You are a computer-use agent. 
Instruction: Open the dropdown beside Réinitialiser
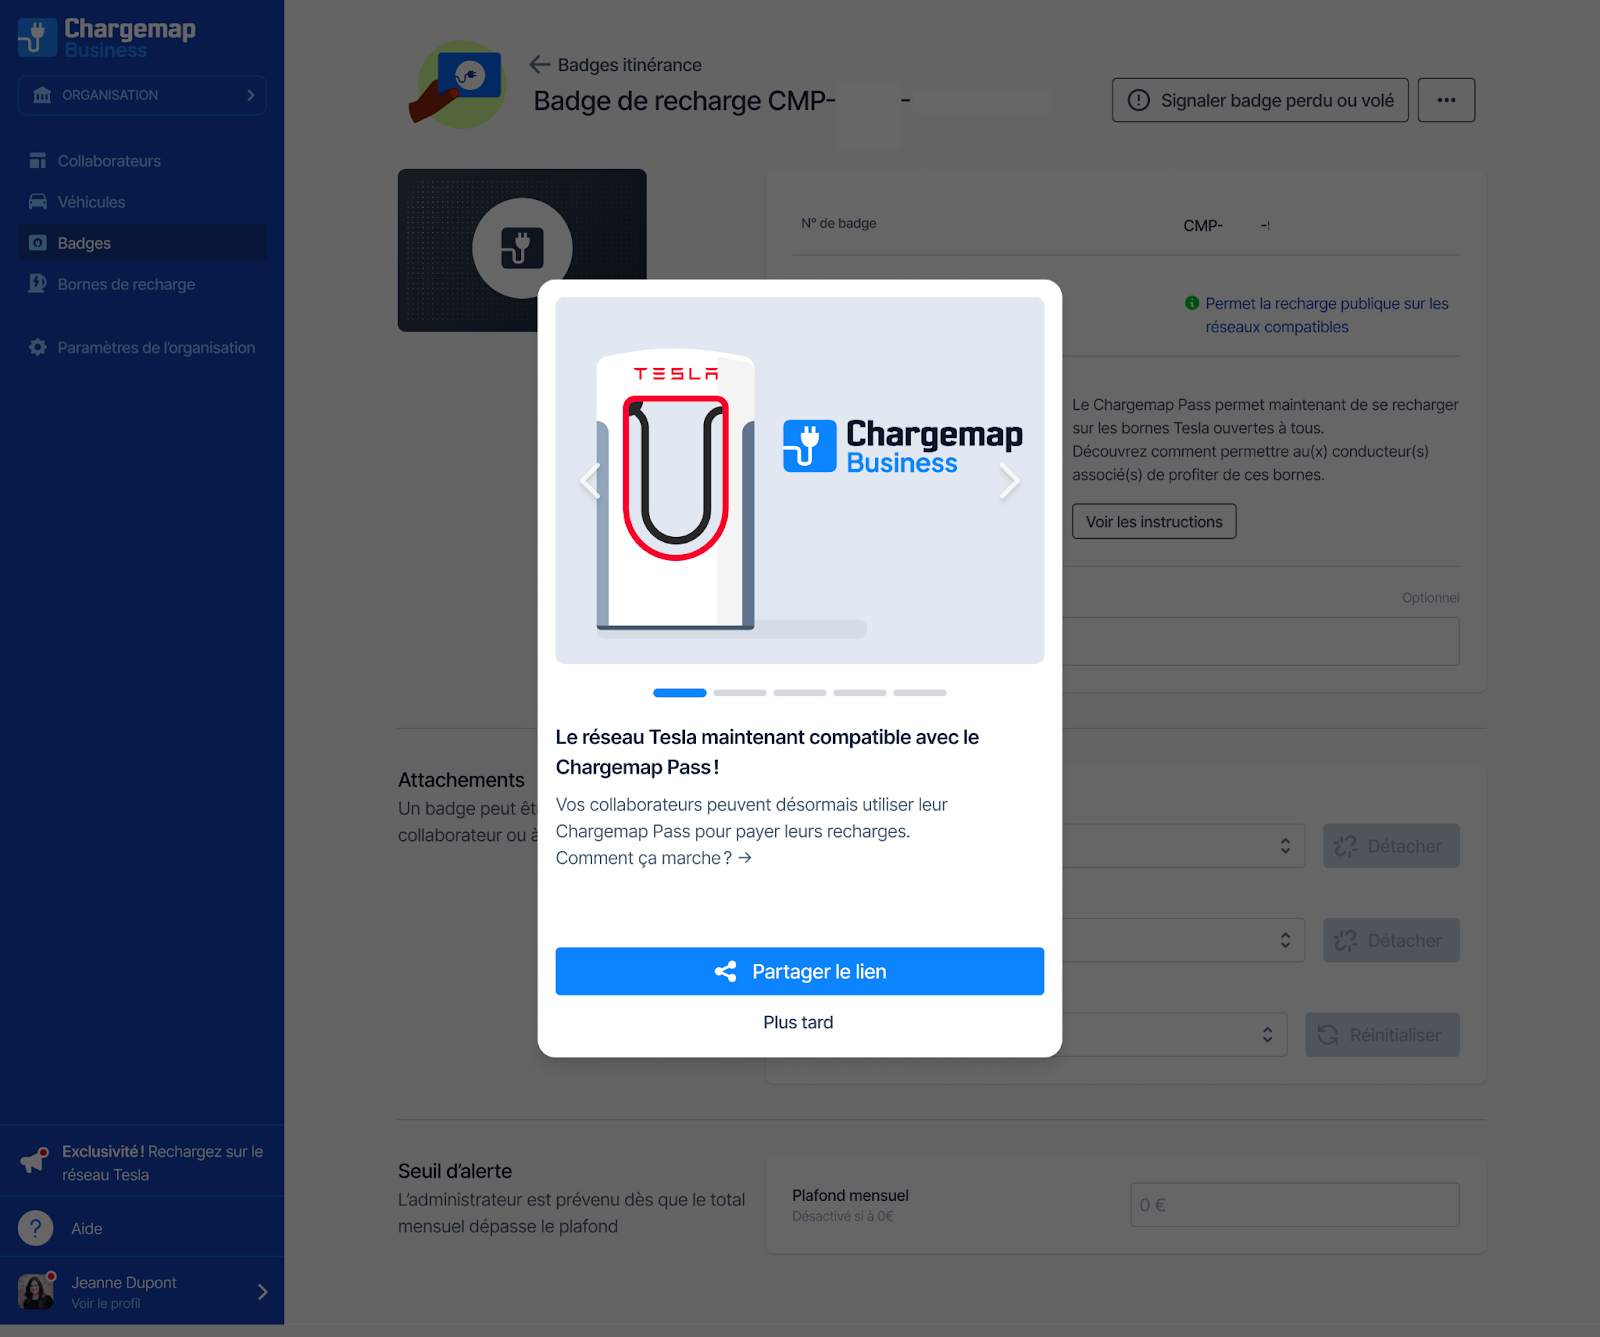[1175, 1035]
